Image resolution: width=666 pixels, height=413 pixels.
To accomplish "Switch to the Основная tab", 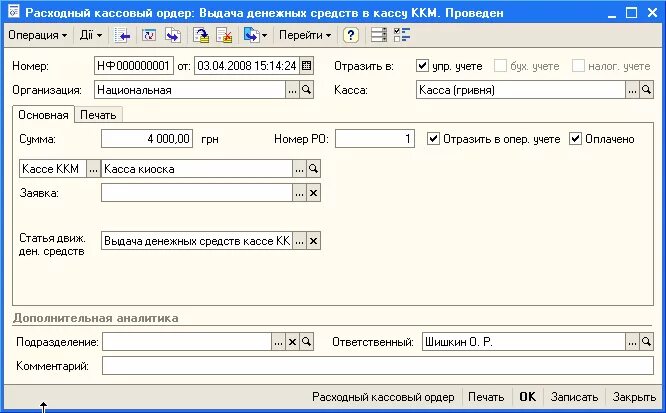I will tap(43, 115).
